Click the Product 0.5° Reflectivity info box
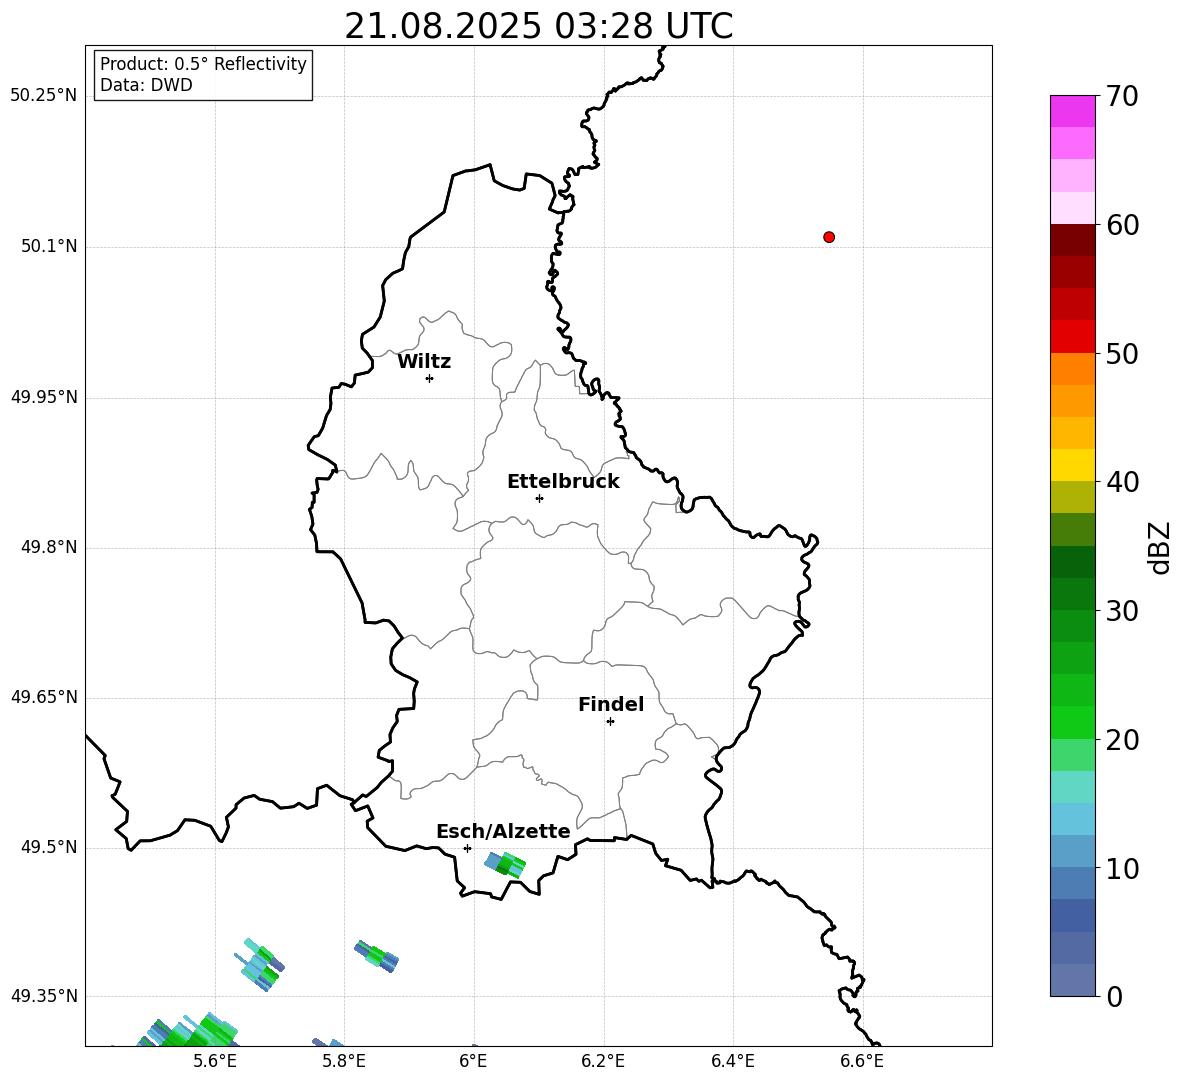Screen dimensions: 1184x1081 202,75
